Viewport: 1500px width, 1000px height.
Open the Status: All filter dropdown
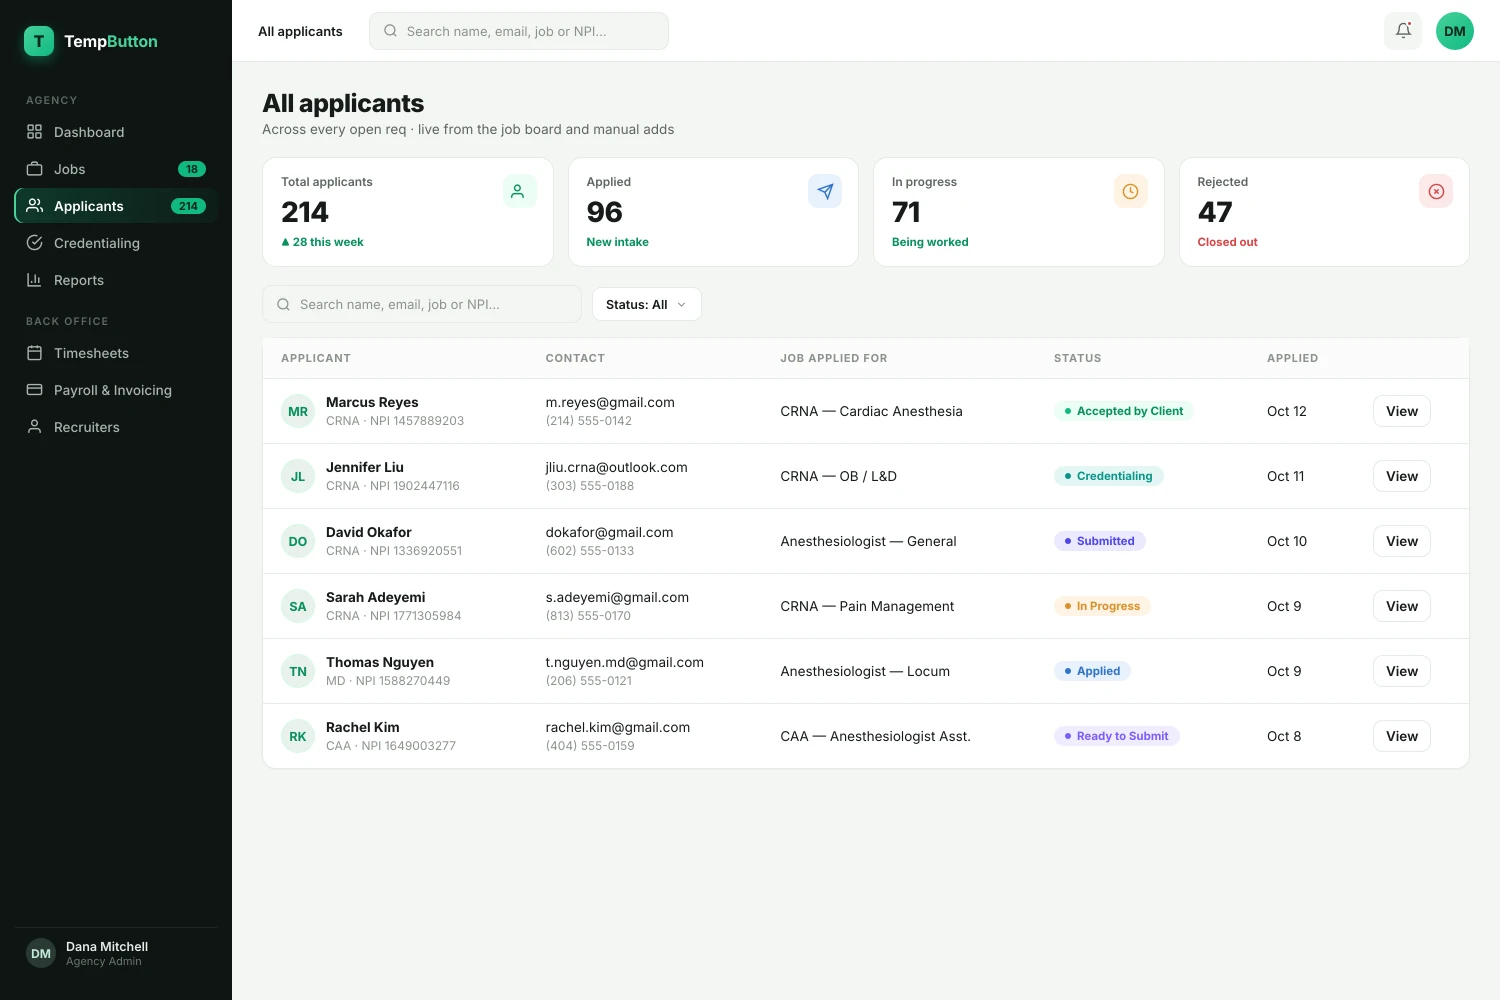(647, 304)
